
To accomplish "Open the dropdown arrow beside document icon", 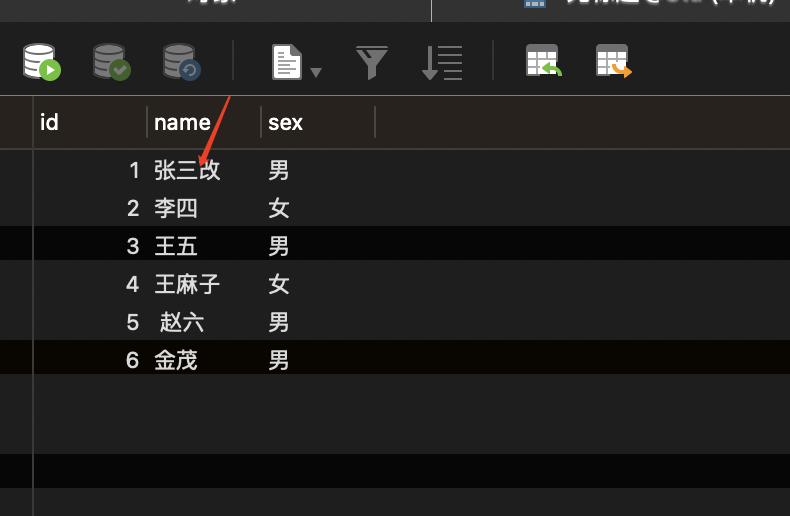I will coord(316,72).
